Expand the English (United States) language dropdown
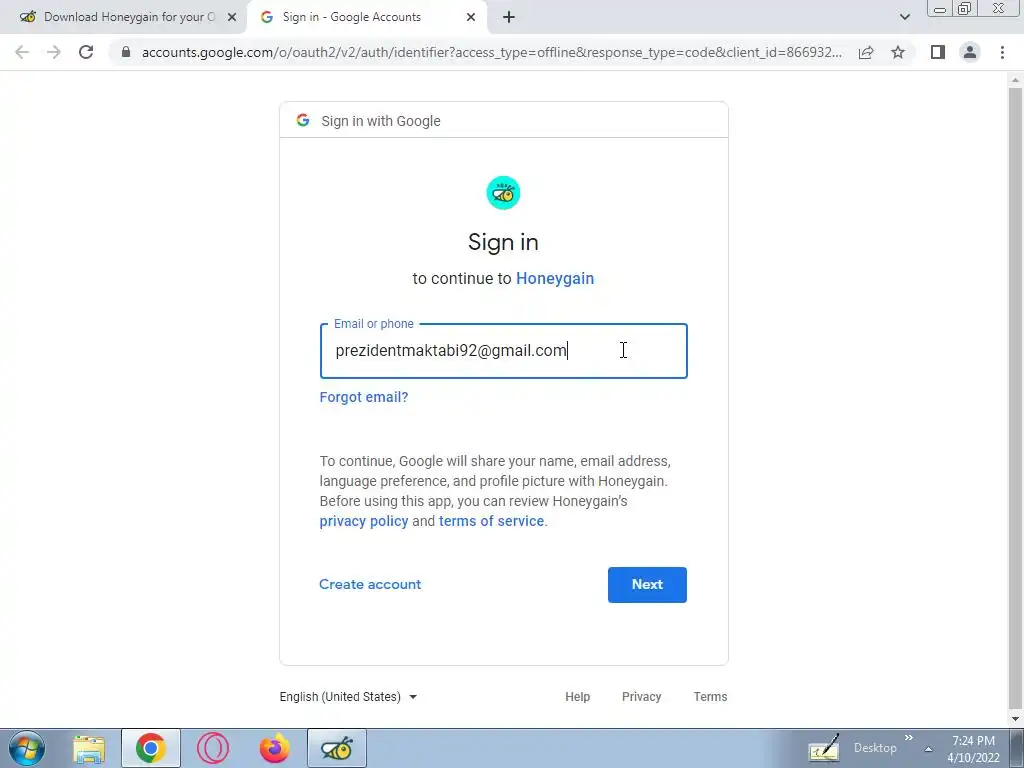The height and width of the screenshot is (768, 1024). (348, 697)
